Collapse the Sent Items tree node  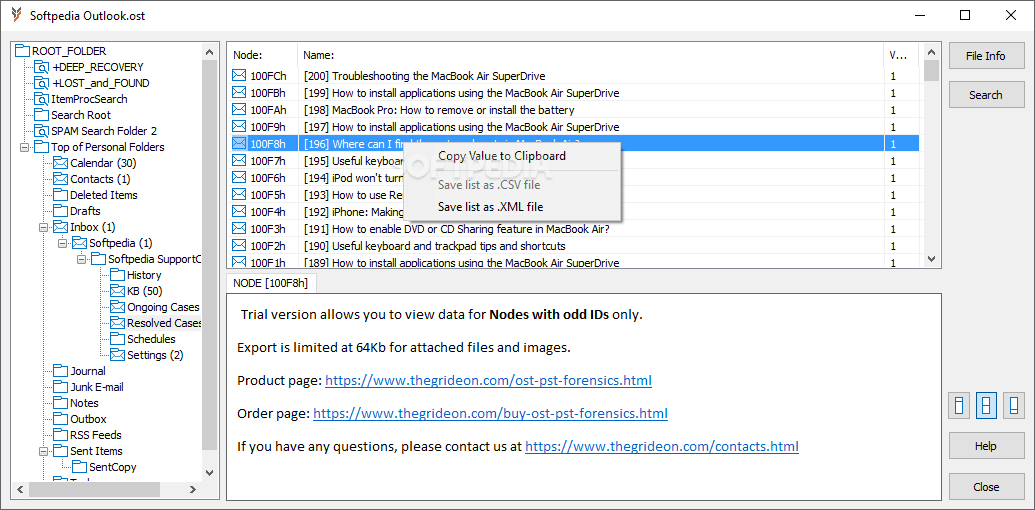coord(44,451)
